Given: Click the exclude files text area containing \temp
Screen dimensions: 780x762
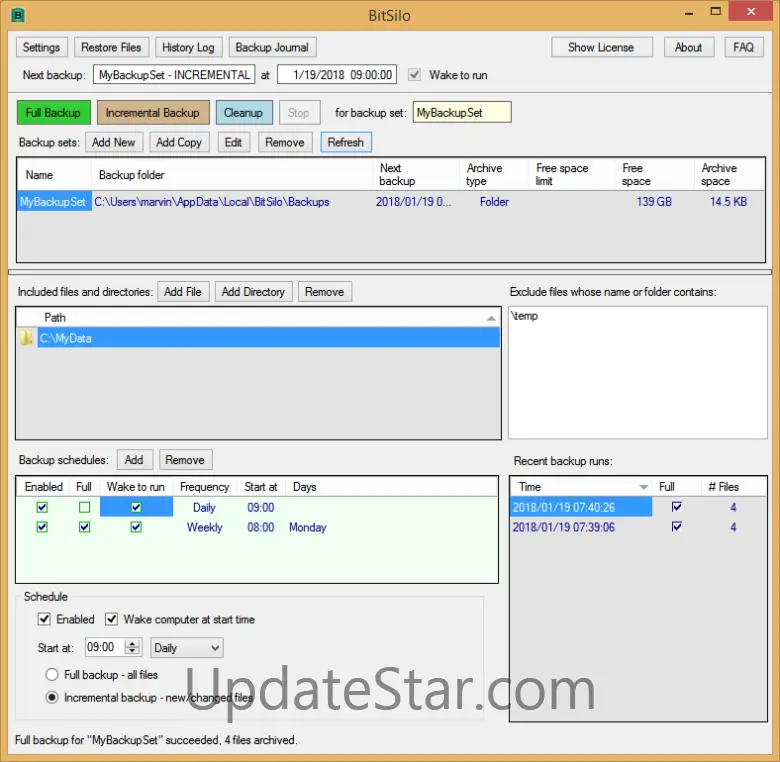Looking at the screenshot, I should (638, 372).
